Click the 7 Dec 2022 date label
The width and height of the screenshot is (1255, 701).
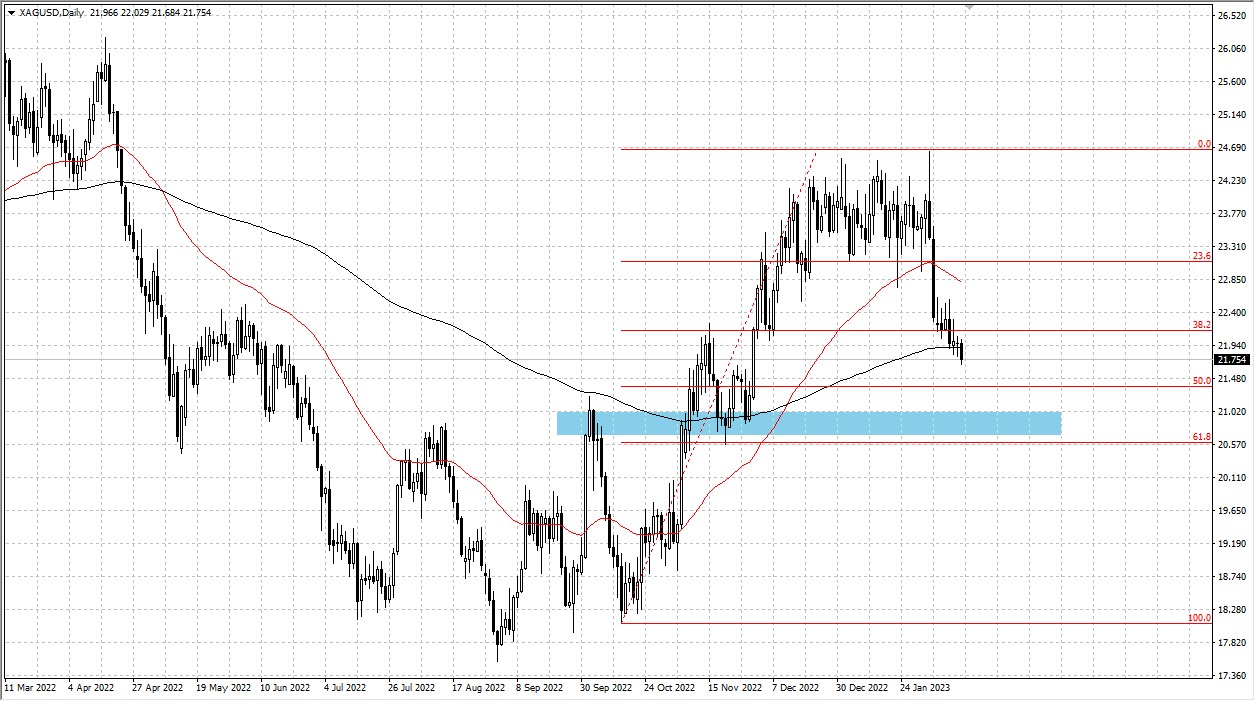click(795, 688)
